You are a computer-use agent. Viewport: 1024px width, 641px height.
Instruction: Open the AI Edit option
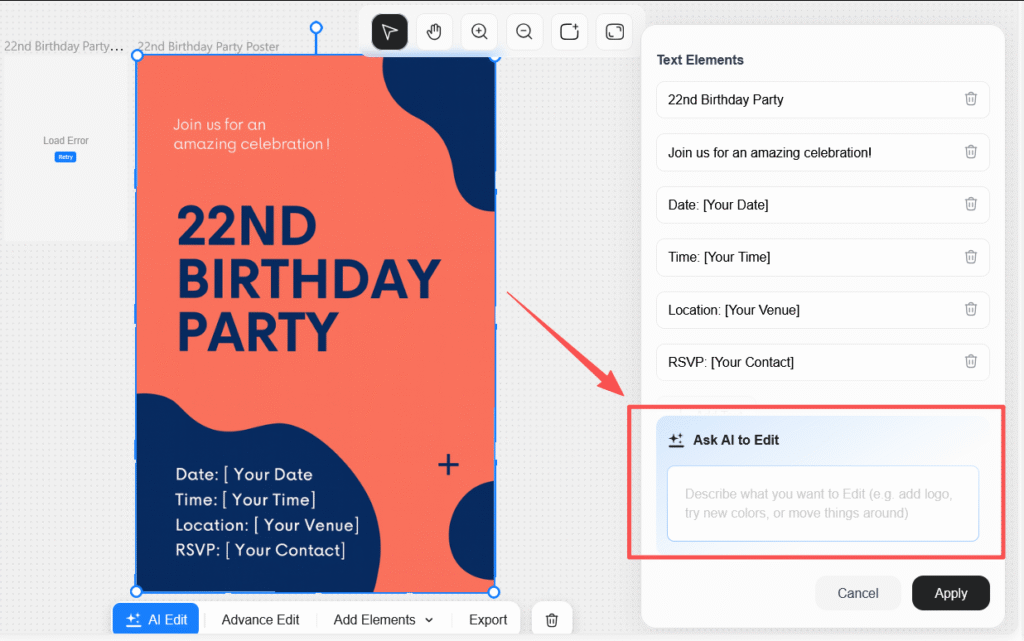click(157, 620)
